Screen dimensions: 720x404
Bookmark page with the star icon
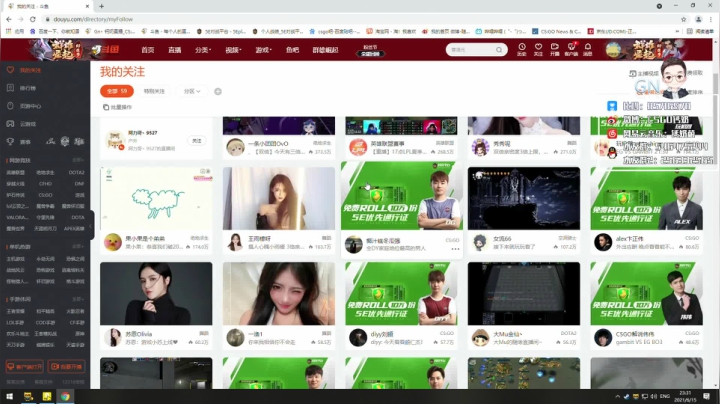coord(683,19)
